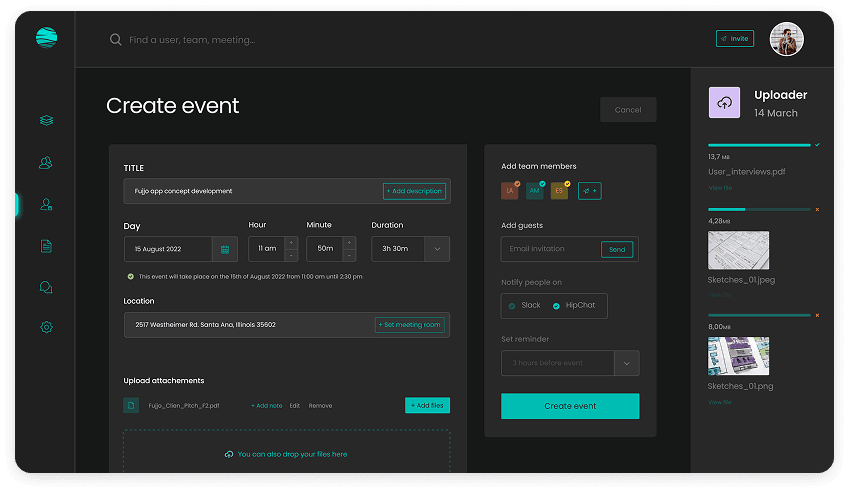Click the layers icon in left sidebar

coord(46,121)
